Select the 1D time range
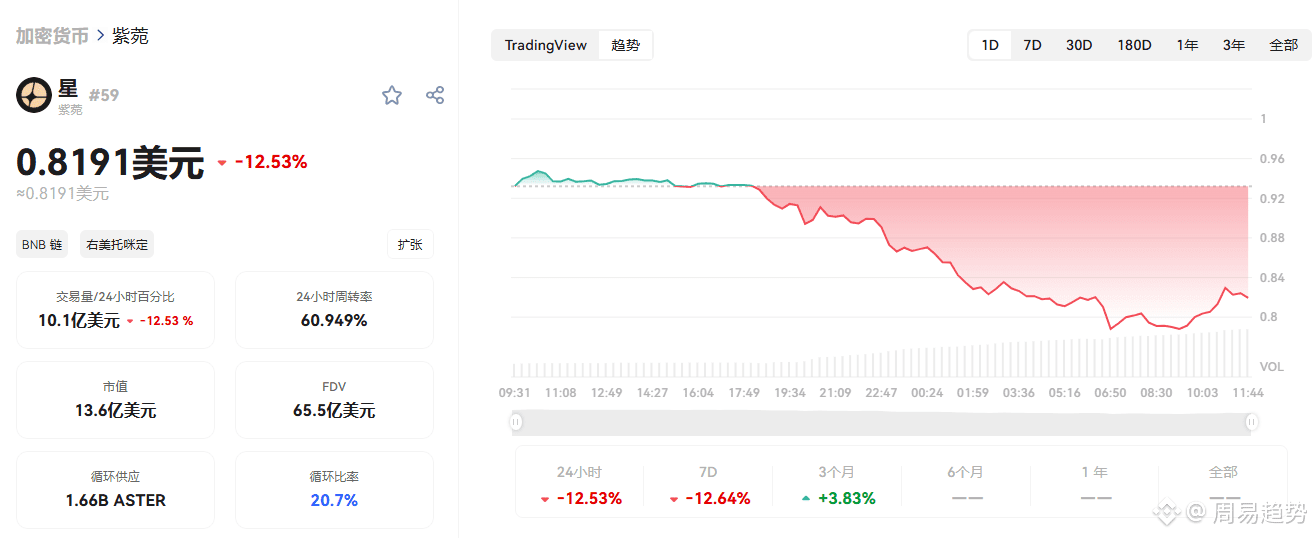Image resolution: width=1315 pixels, height=538 pixels. point(990,45)
